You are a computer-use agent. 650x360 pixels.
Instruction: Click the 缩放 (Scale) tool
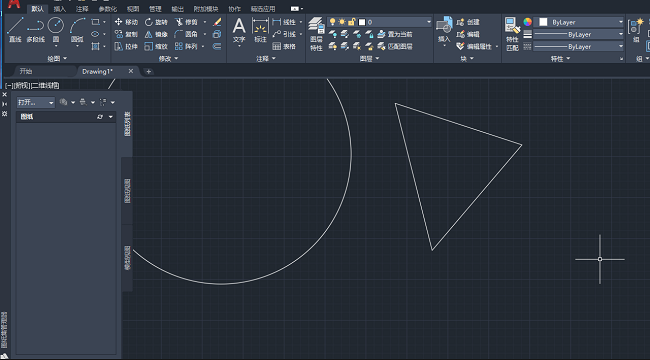pos(156,47)
